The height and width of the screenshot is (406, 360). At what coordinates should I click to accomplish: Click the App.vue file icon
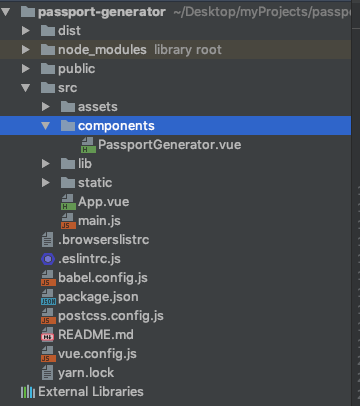coord(68,202)
